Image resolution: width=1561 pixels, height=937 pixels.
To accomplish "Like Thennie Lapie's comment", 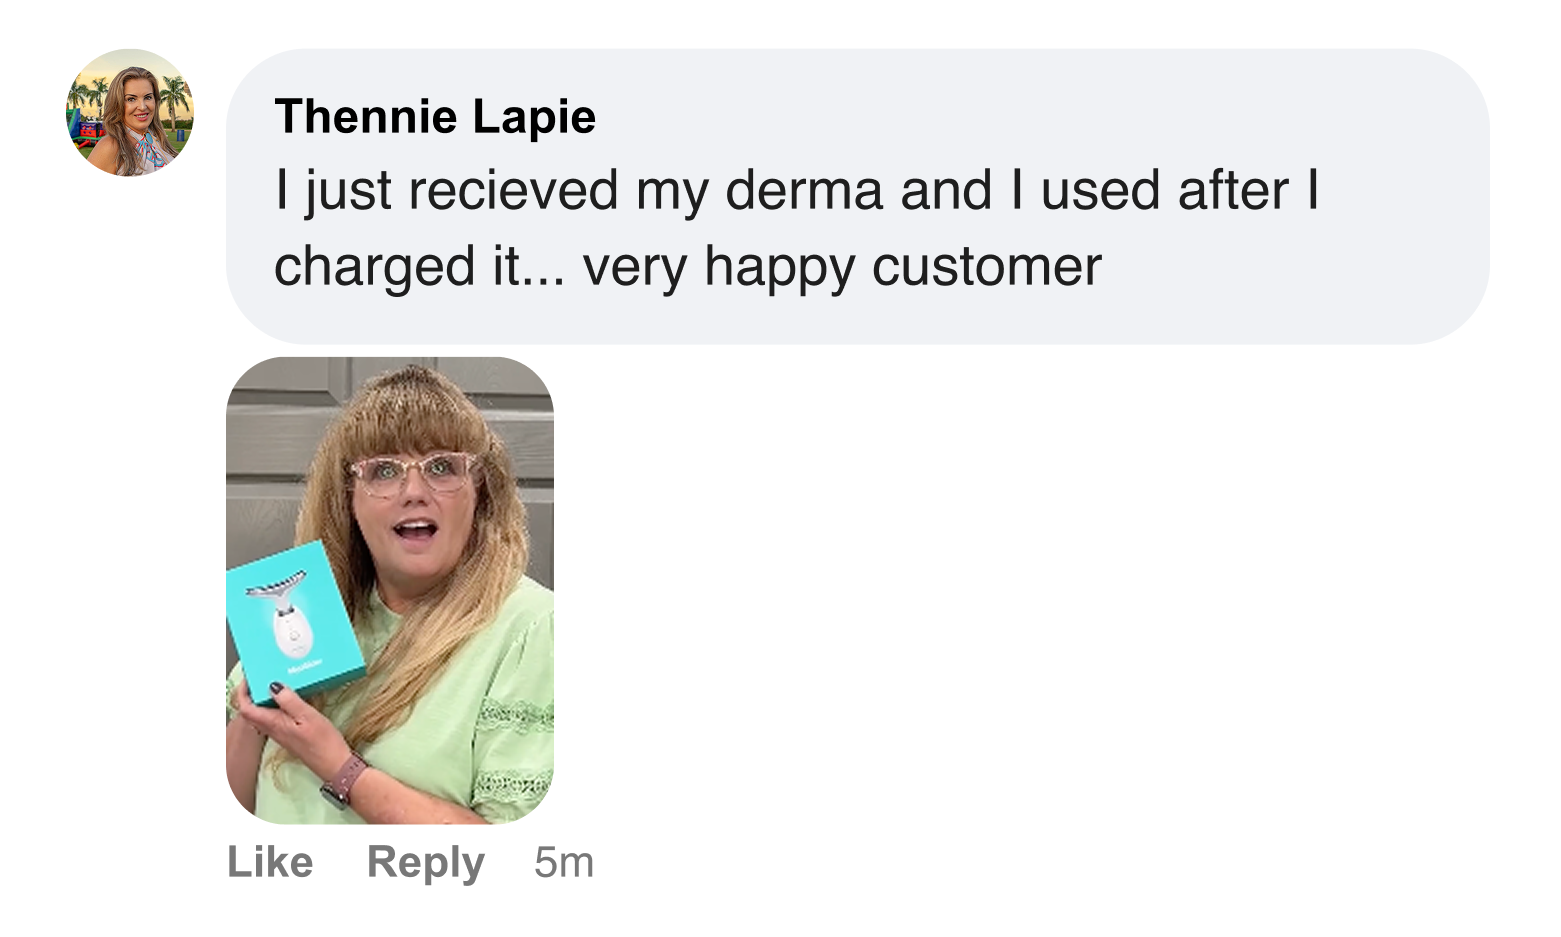I will click(x=270, y=862).
